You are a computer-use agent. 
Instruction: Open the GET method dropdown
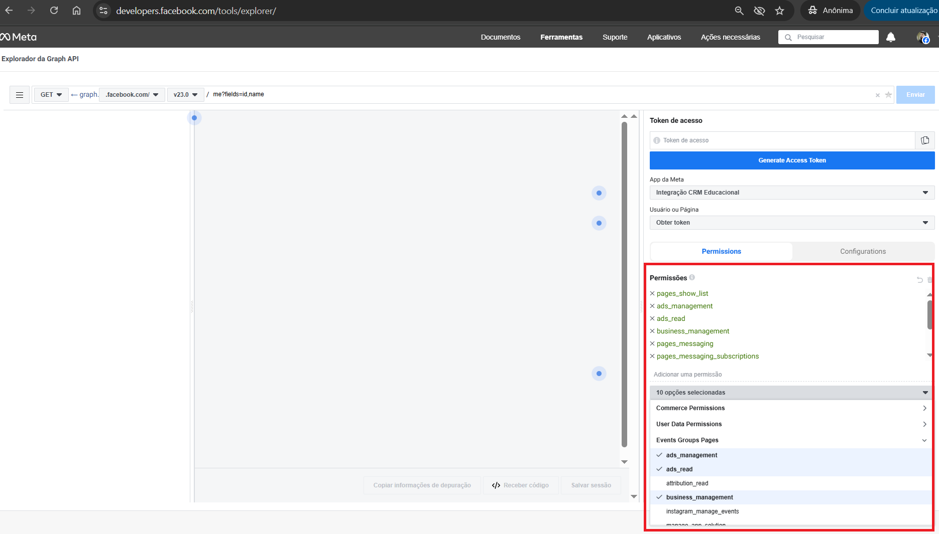point(51,95)
